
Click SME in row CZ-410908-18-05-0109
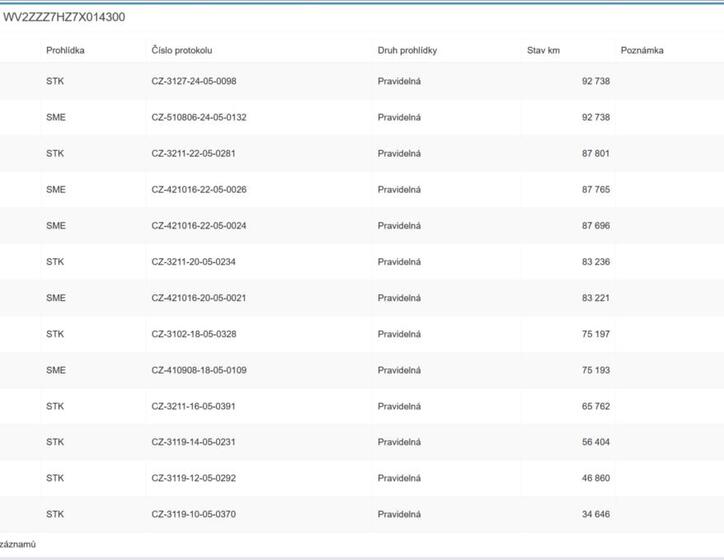[x=56, y=370]
